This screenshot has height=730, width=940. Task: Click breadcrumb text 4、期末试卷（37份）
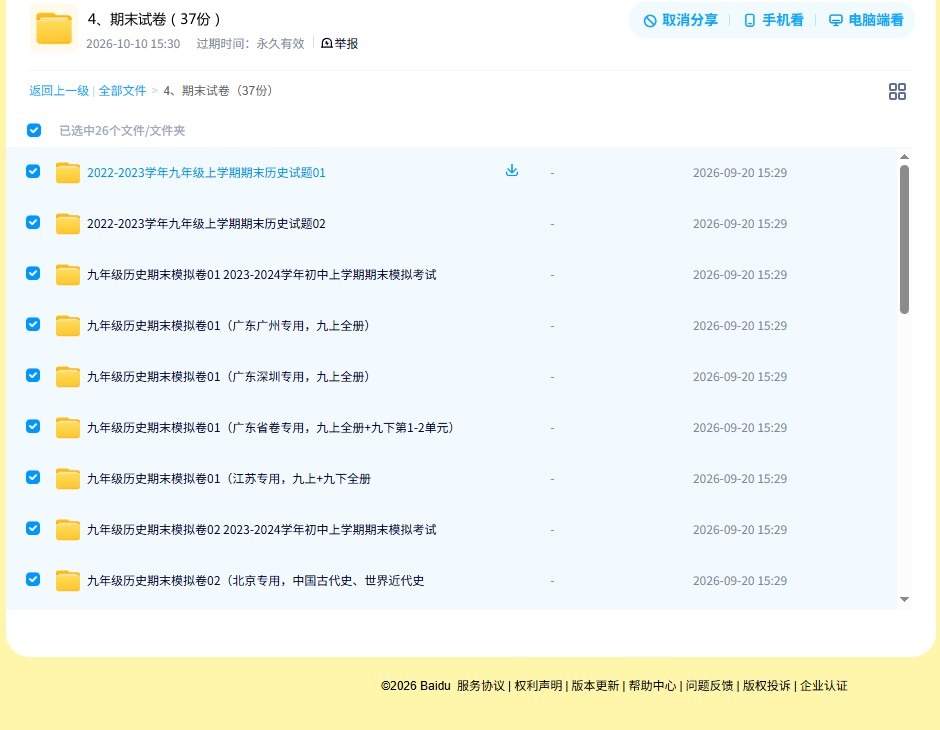[x=218, y=91]
